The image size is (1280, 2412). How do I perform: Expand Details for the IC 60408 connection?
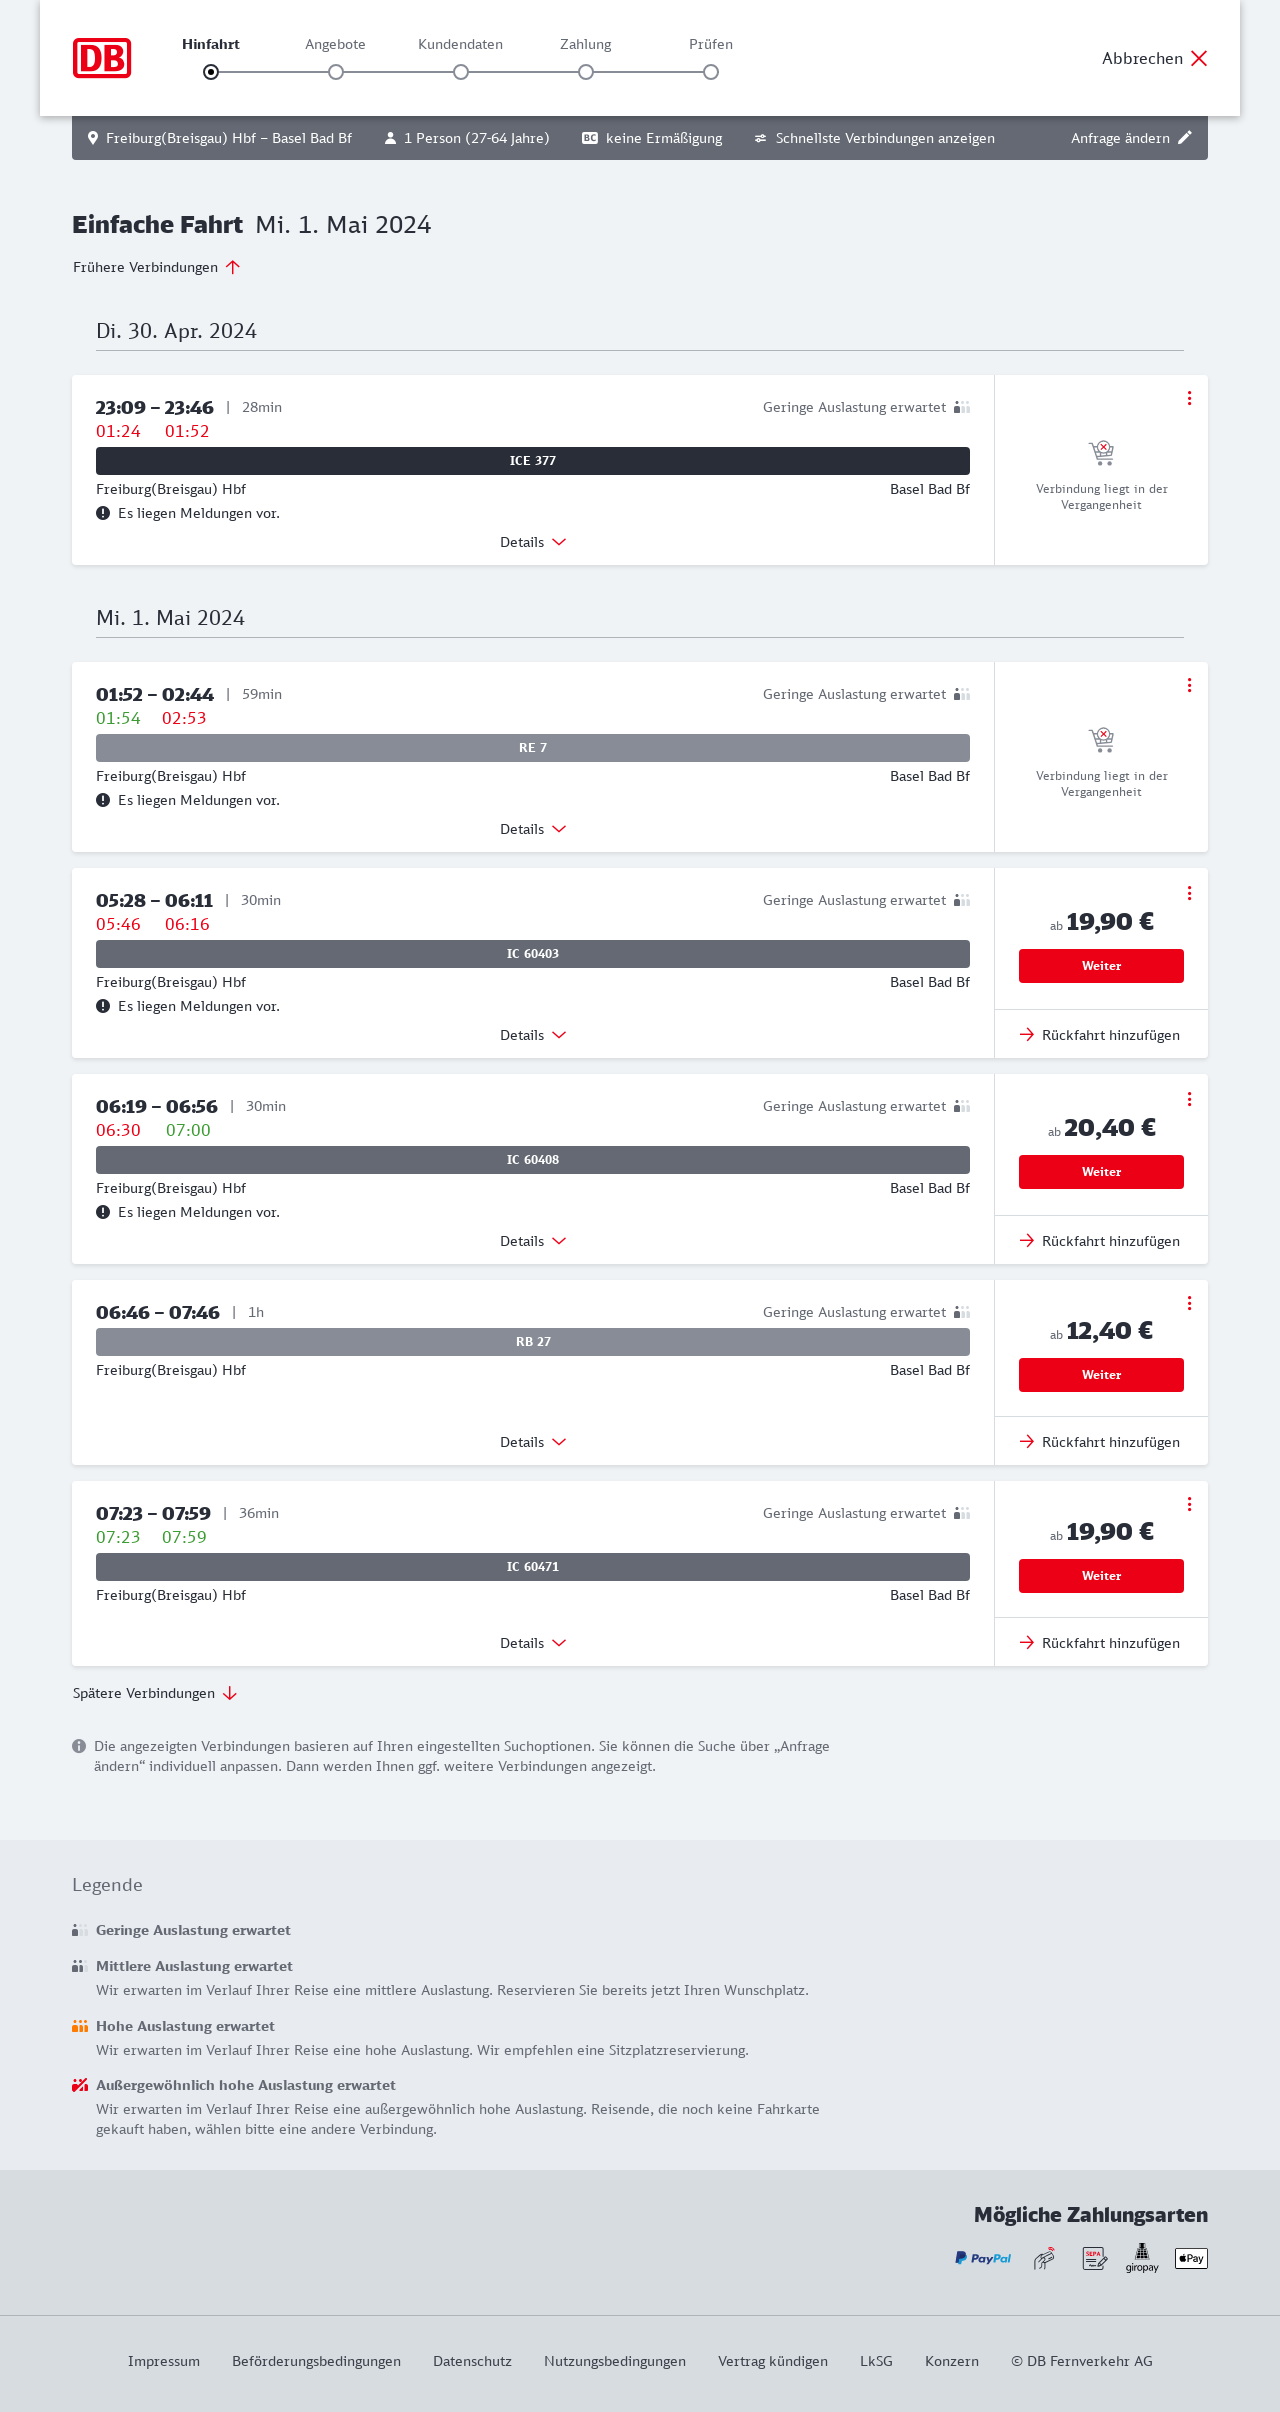tap(533, 1241)
